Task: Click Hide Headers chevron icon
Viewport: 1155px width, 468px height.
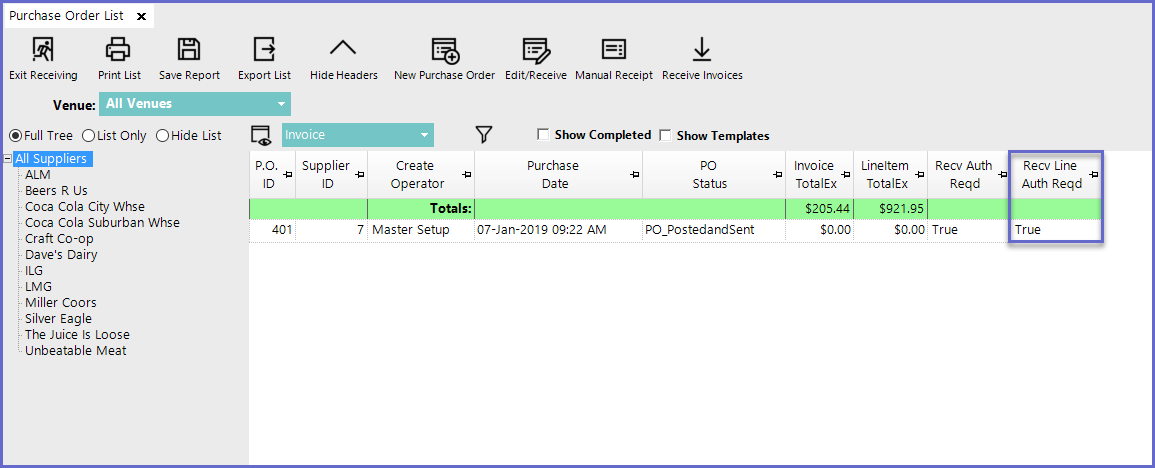Action: pyautogui.click(x=343, y=49)
